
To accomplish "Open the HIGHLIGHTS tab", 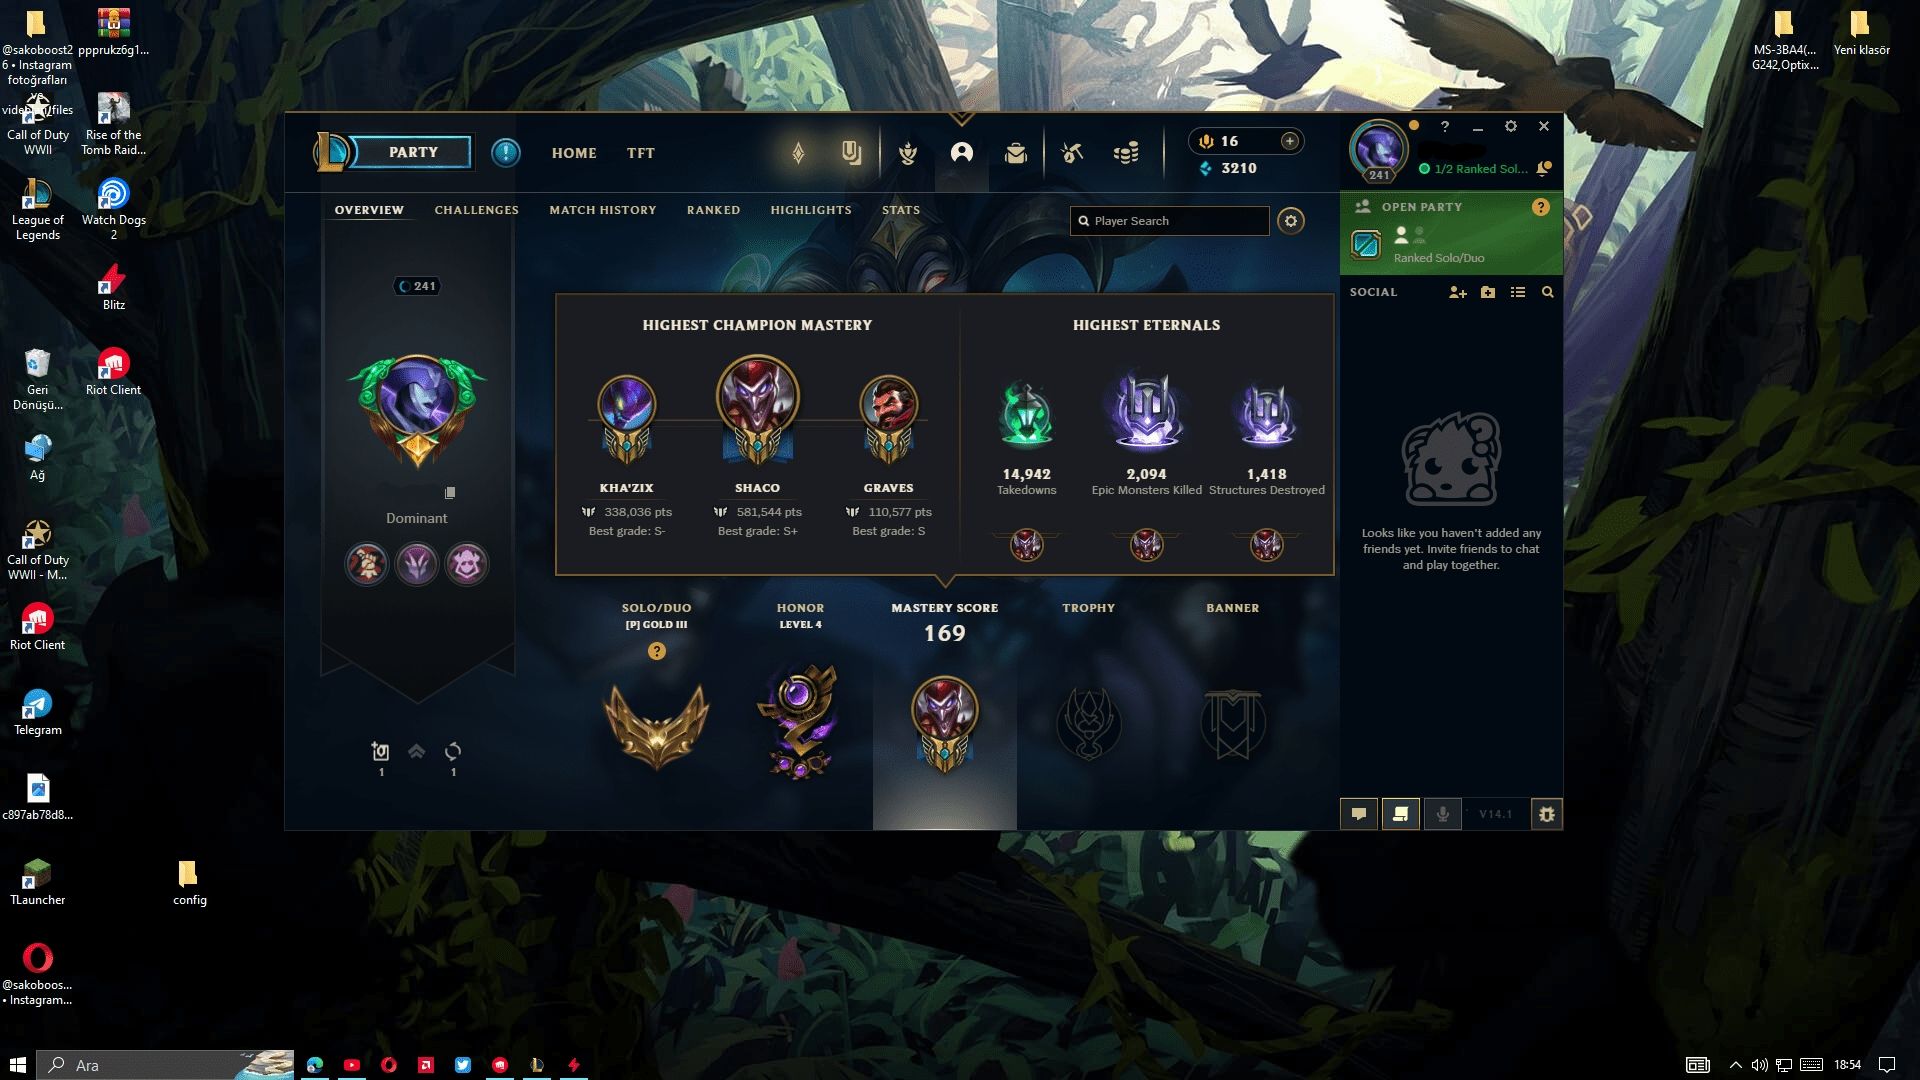I will (x=811, y=210).
